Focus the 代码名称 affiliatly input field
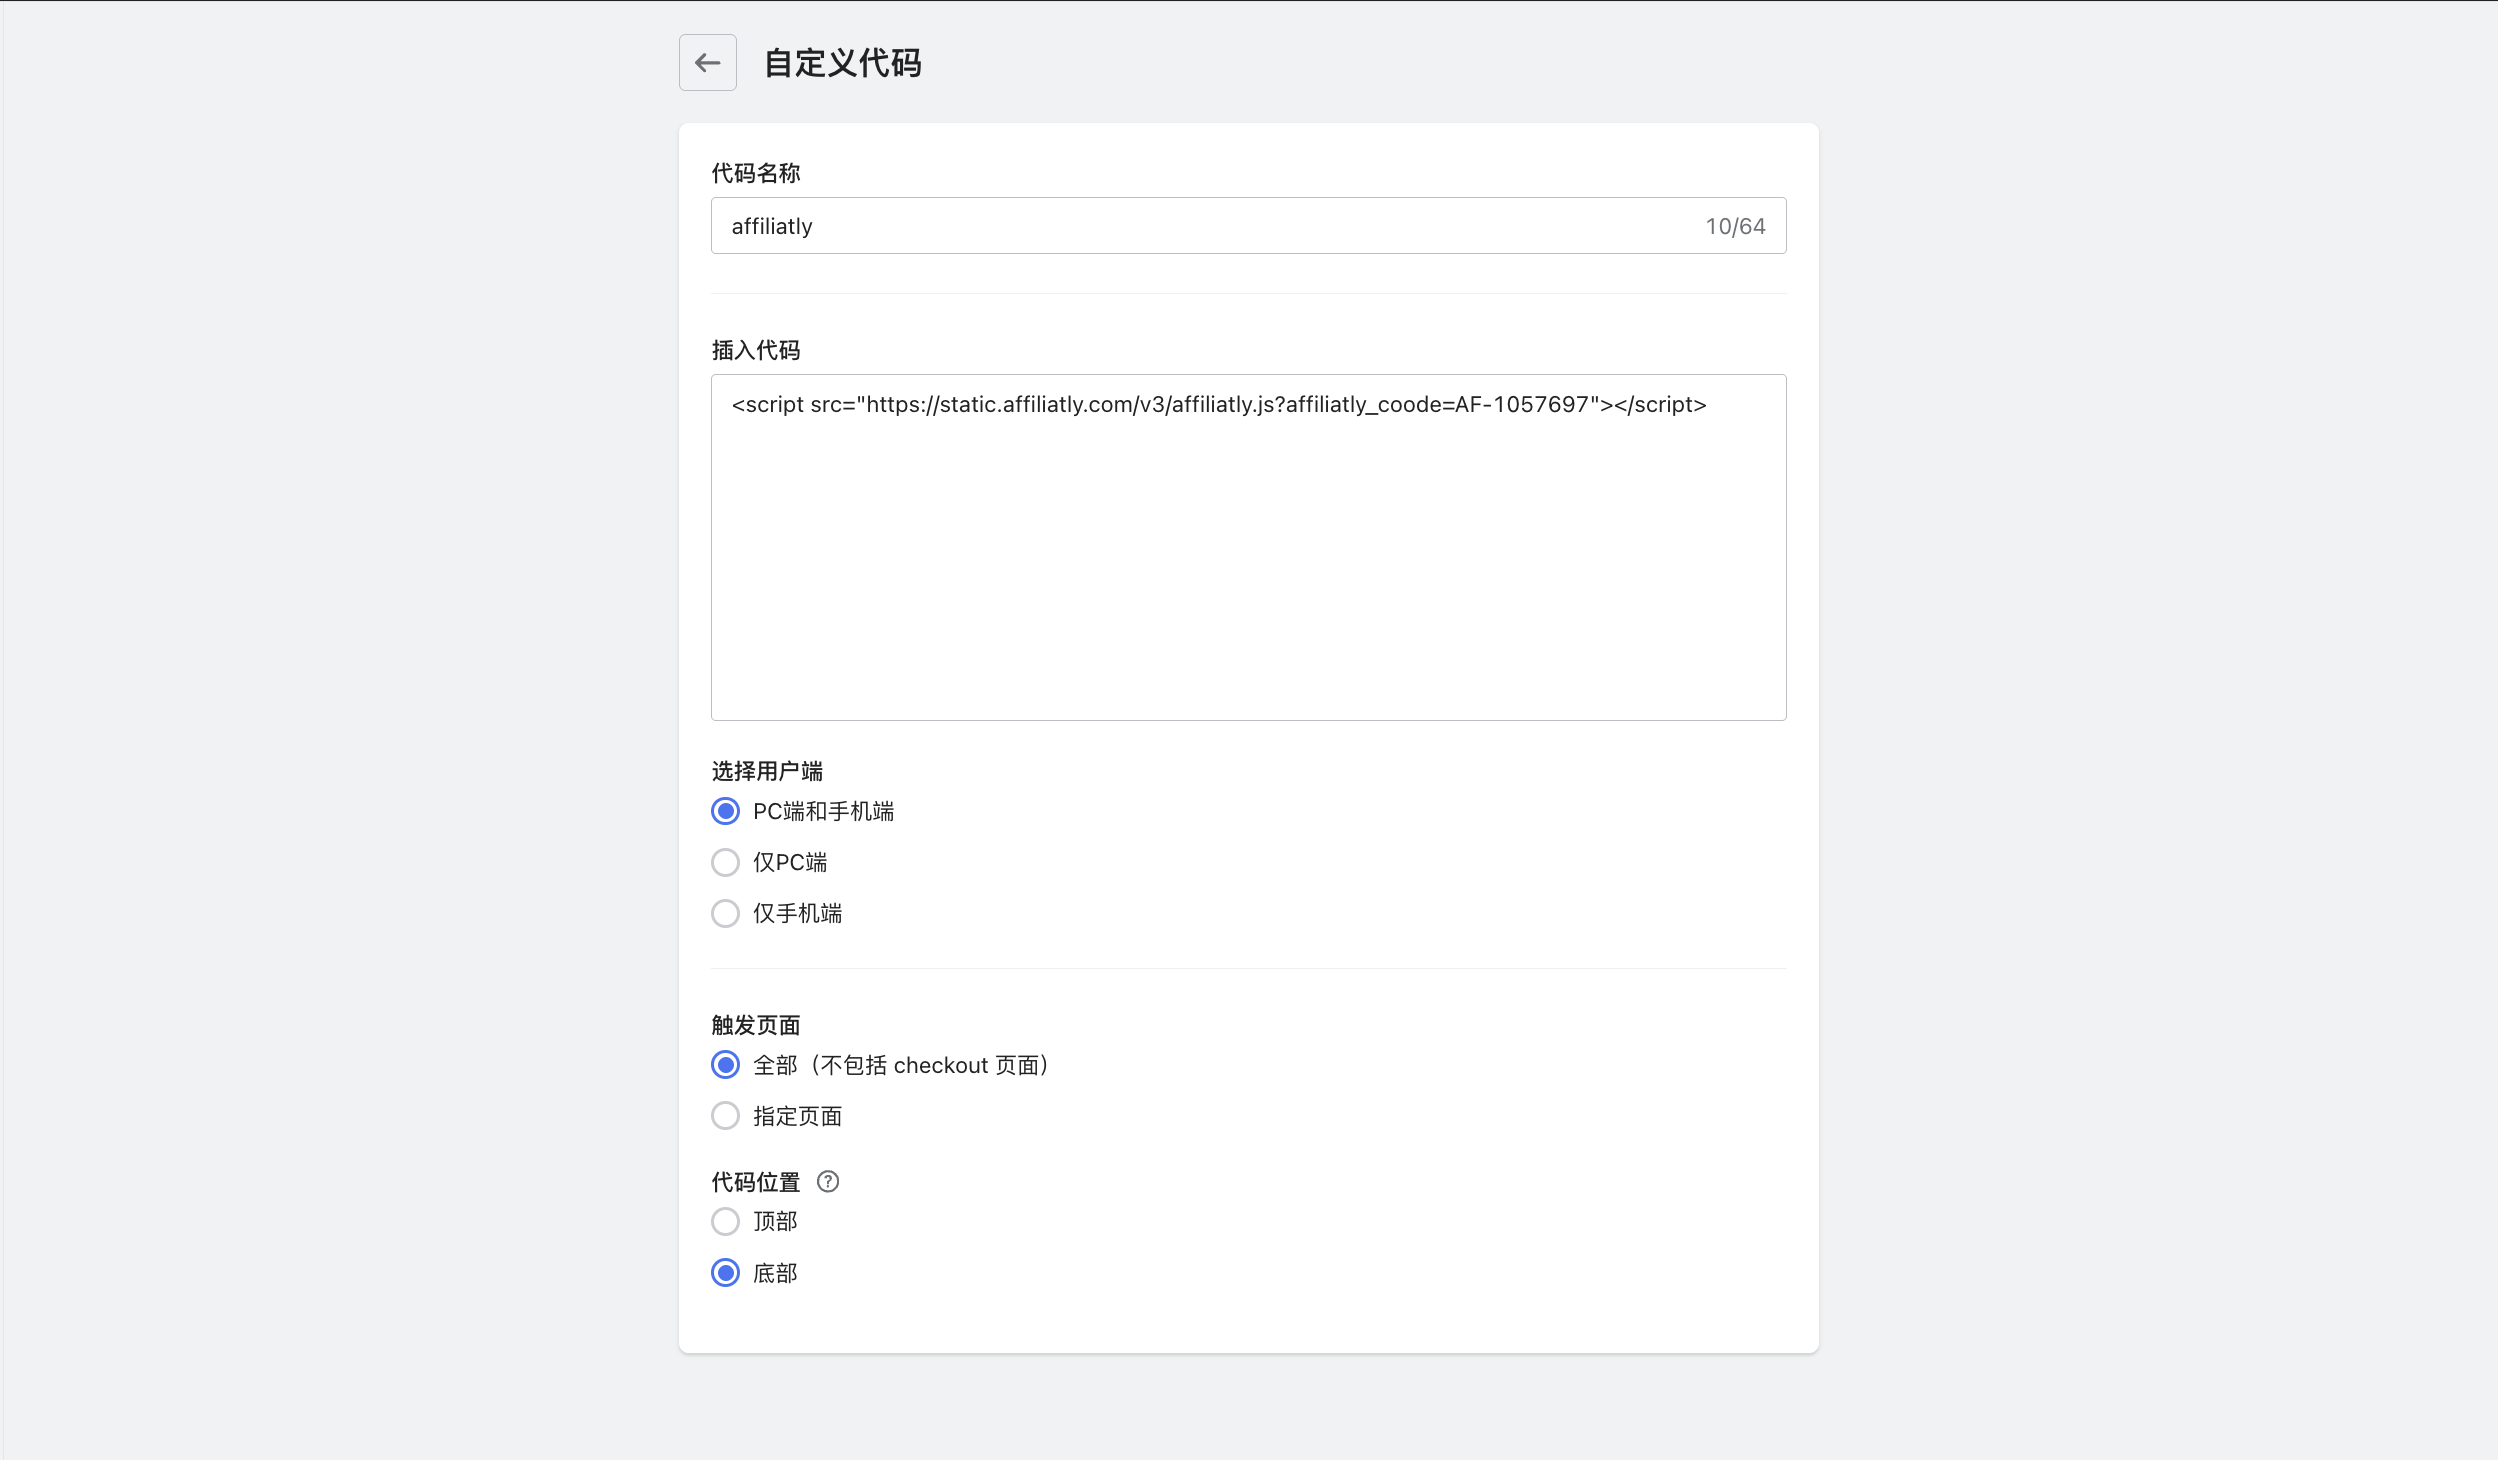Screen dimensions: 2498x1460 point(1248,226)
